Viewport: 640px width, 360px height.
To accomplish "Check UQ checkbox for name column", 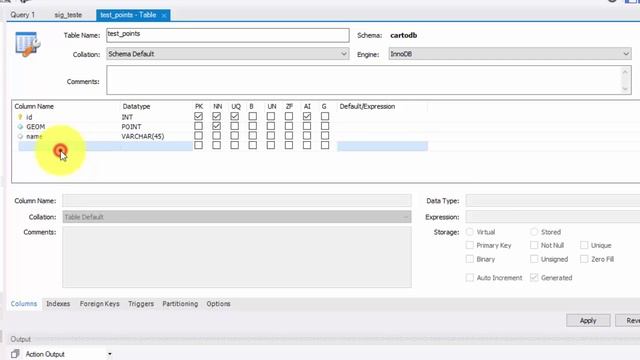I will [235, 136].
